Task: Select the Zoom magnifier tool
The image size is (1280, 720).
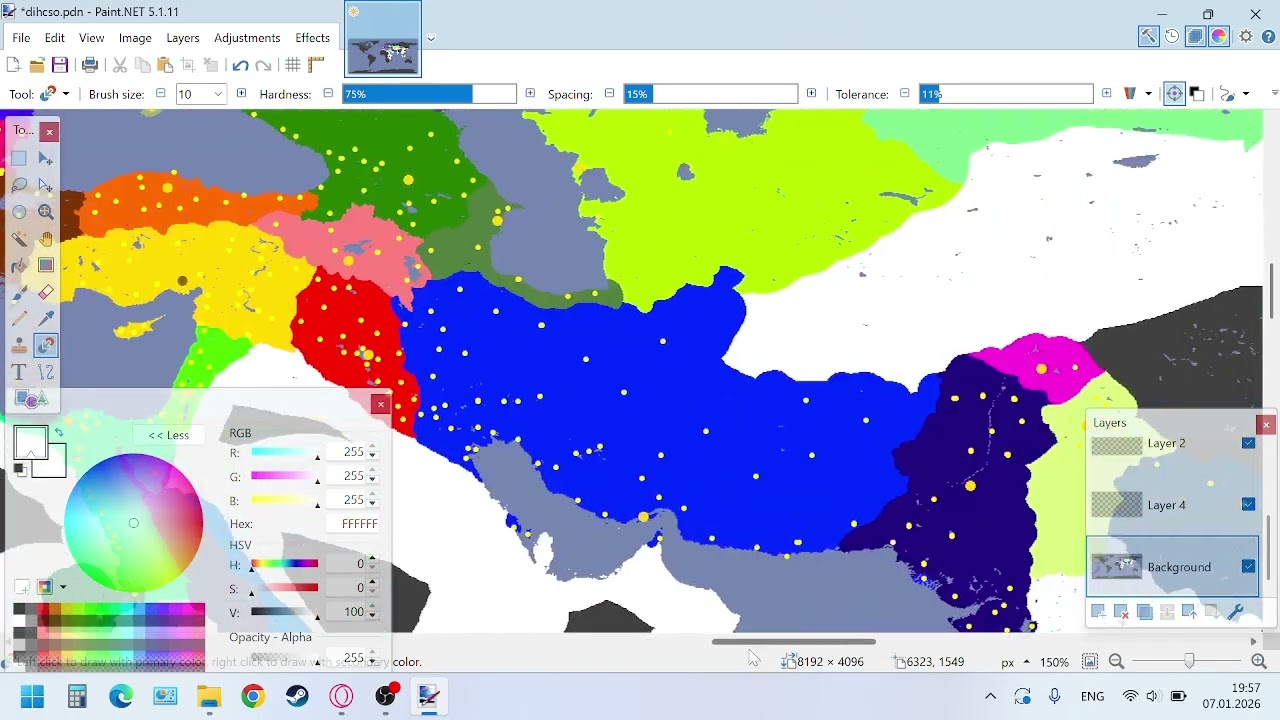Action: [46, 212]
